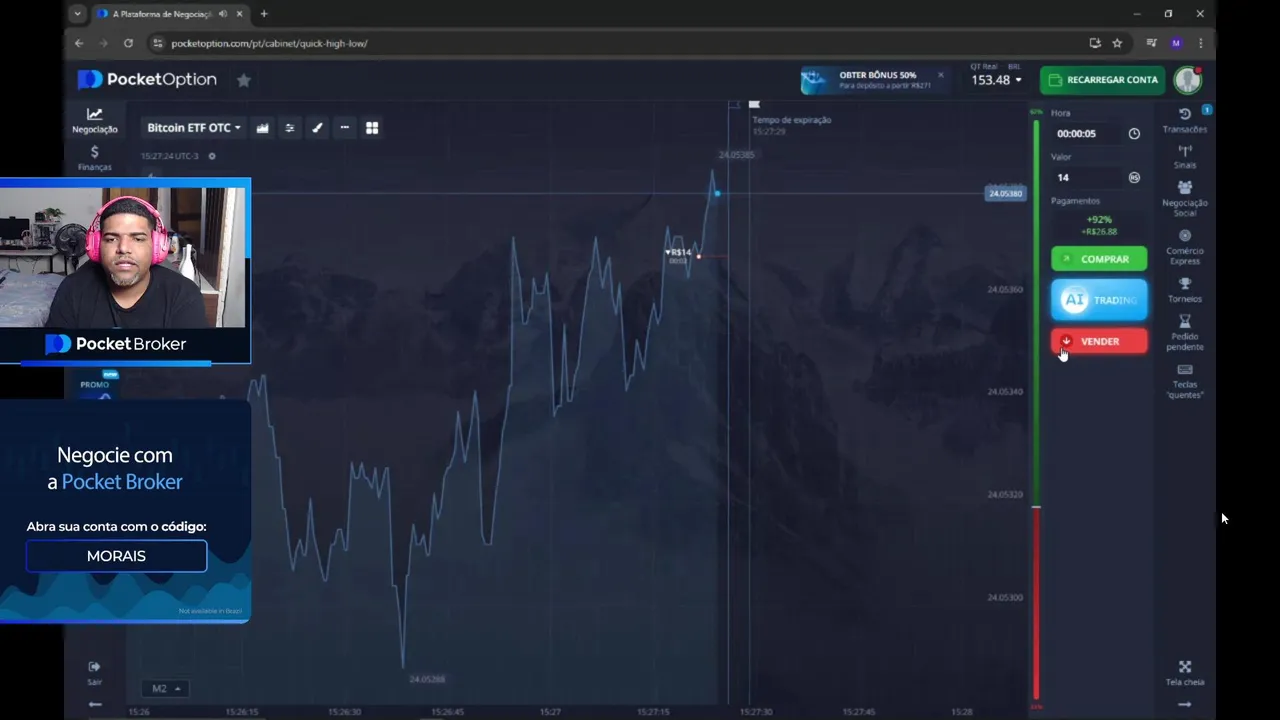This screenshot has height=720, width=1280.
Task: Open Transações history panel
Action: tap(1185, 120)
